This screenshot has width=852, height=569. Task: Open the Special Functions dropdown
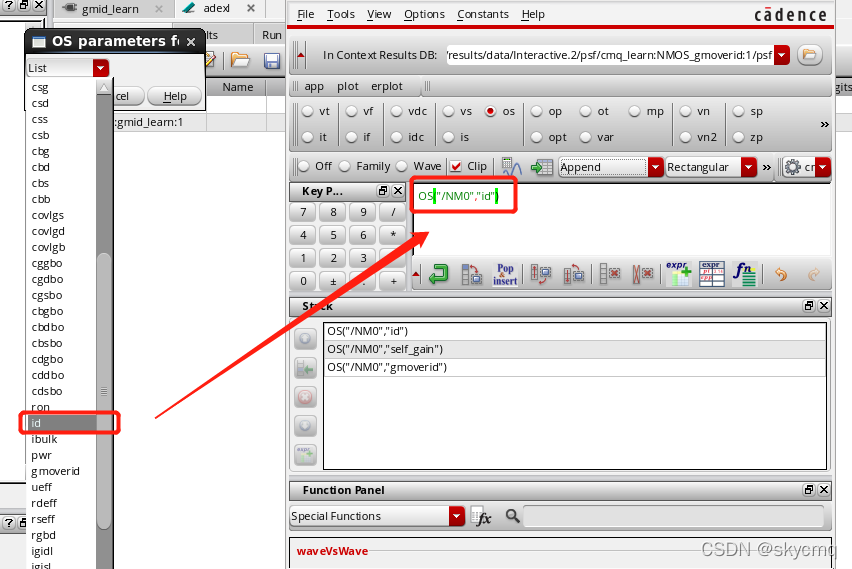[x=456, y=516]
